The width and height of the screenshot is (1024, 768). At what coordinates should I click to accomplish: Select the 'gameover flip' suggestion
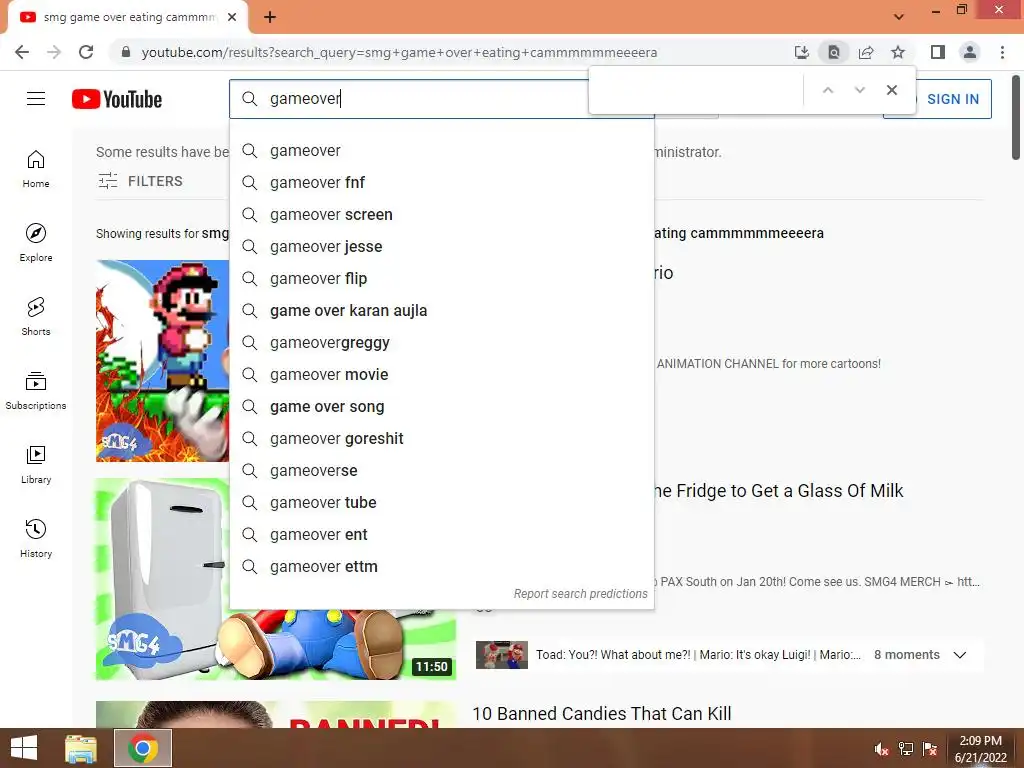442,279
